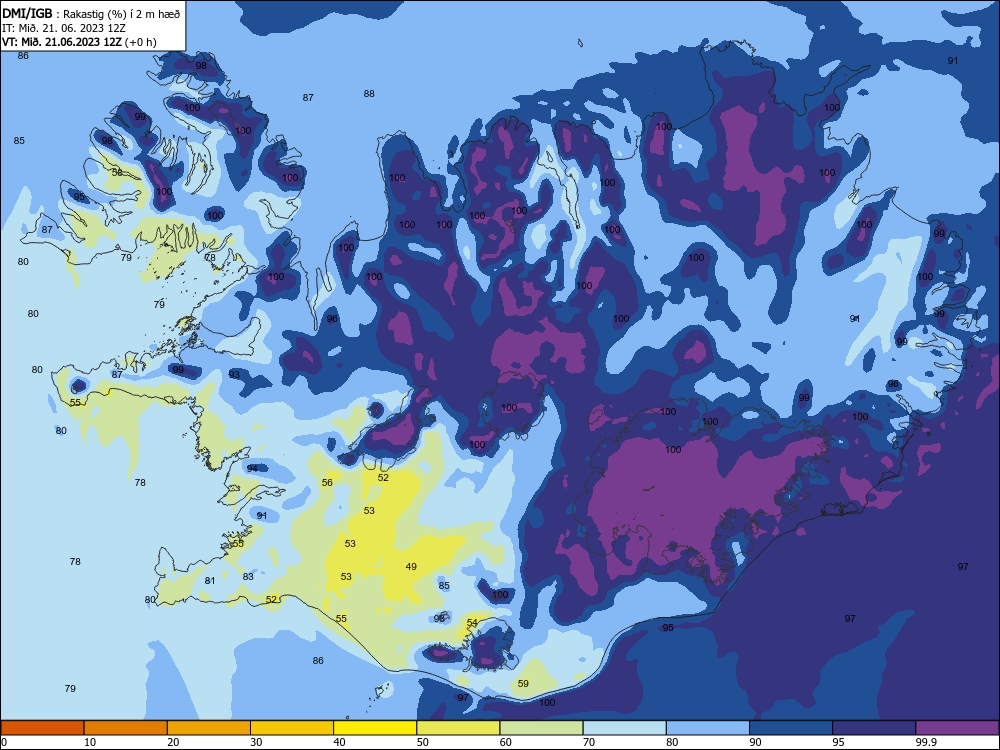Click the '70' legend tick label
The width and height of the screenshot is (1000, 750).
coord(589,742)
